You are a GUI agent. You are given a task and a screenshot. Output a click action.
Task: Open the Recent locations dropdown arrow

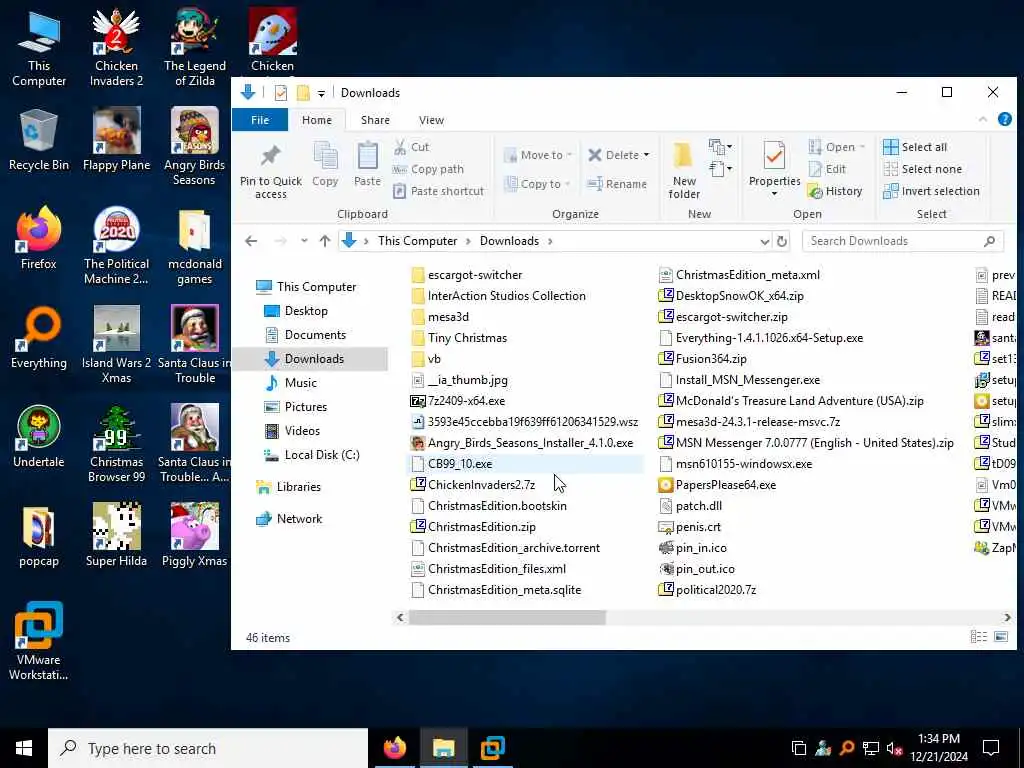[304, 241]
